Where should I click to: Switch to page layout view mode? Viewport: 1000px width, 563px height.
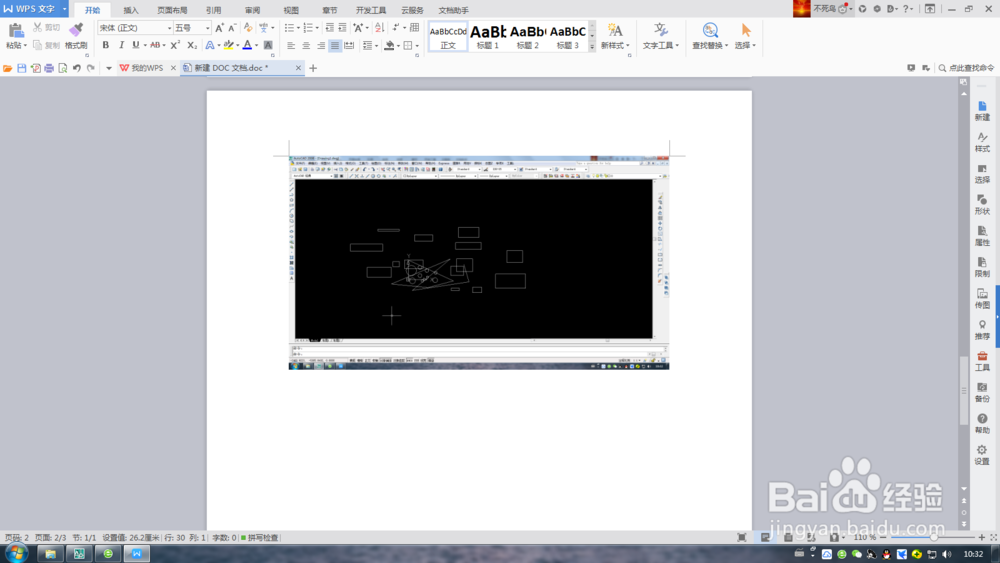(x=765, y=537)
